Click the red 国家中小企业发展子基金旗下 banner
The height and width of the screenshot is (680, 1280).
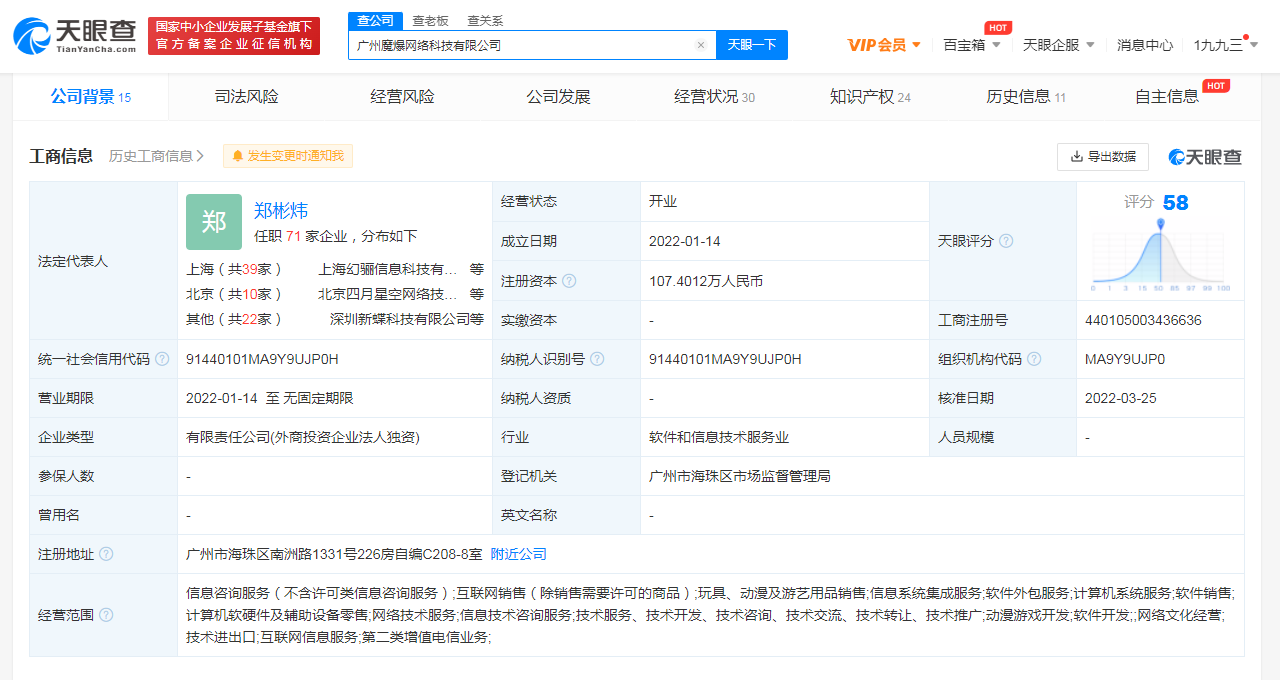click(234, 36)
